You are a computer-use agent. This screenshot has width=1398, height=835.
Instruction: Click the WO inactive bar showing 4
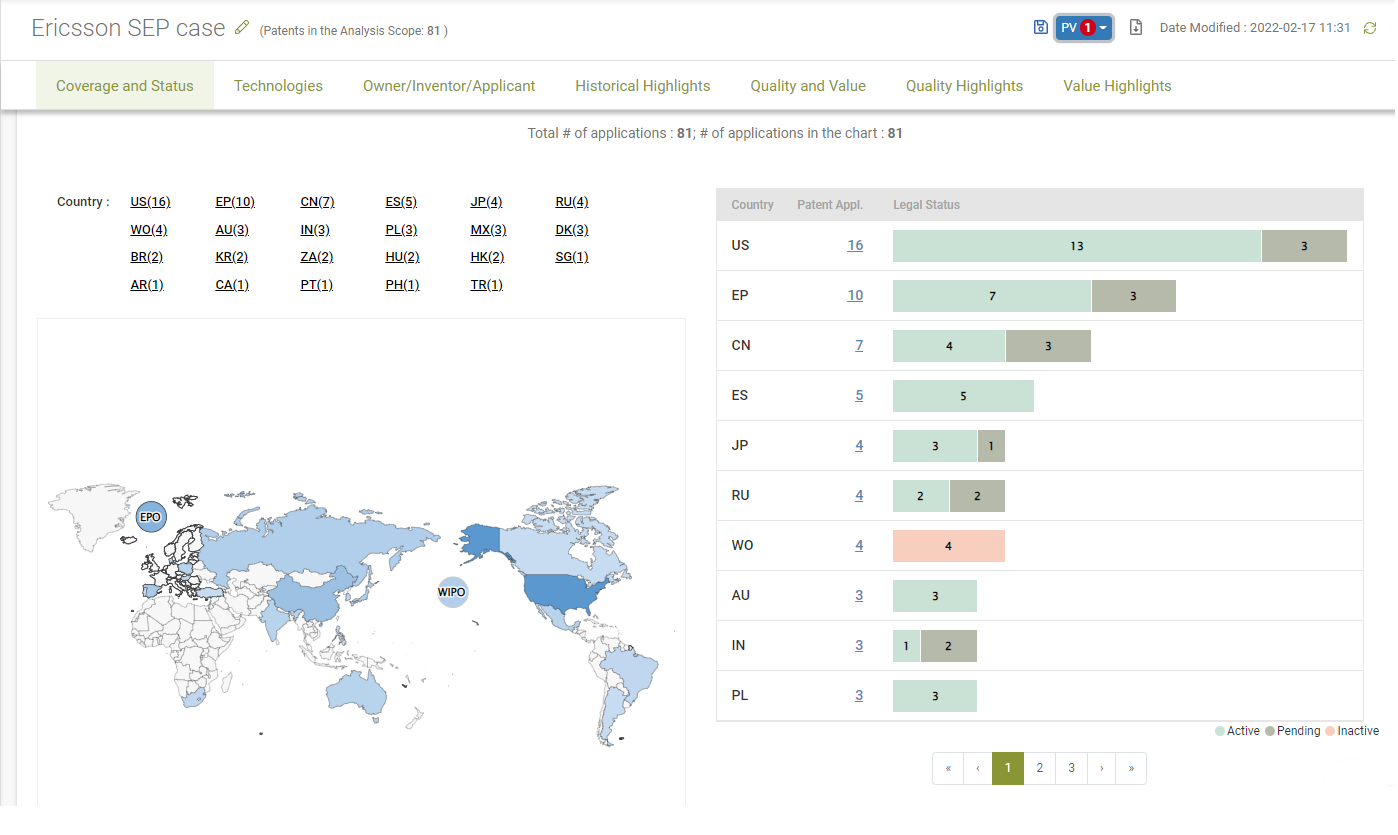(949, 546)
